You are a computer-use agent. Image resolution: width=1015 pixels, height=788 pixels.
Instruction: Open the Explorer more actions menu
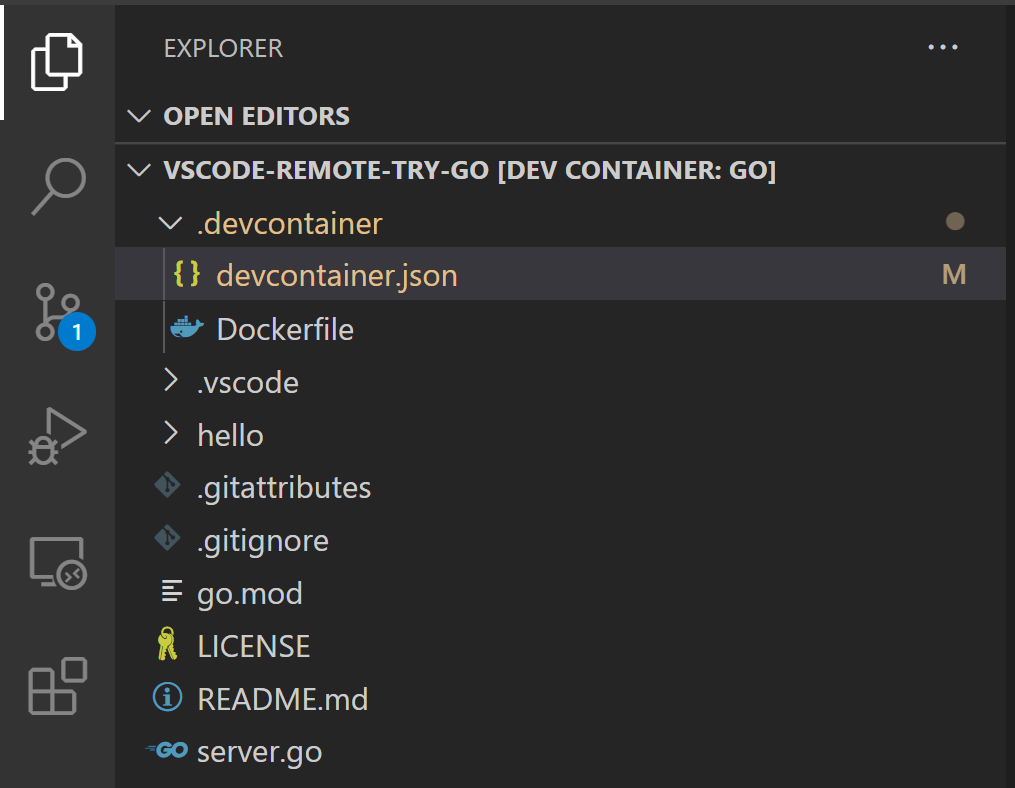point(942,46)
